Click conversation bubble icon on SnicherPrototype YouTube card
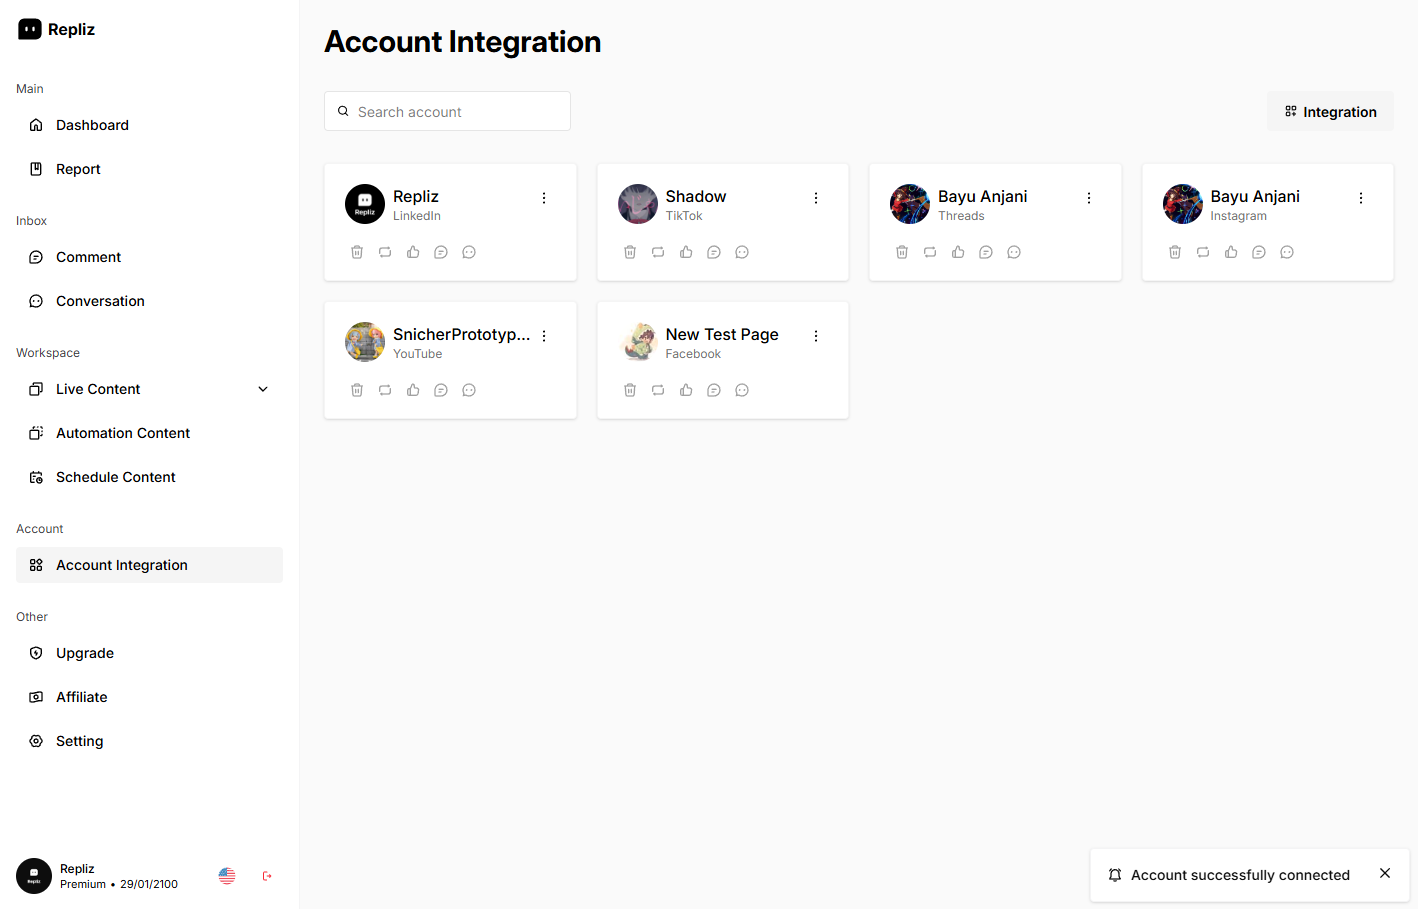 [x=469, y=390]
